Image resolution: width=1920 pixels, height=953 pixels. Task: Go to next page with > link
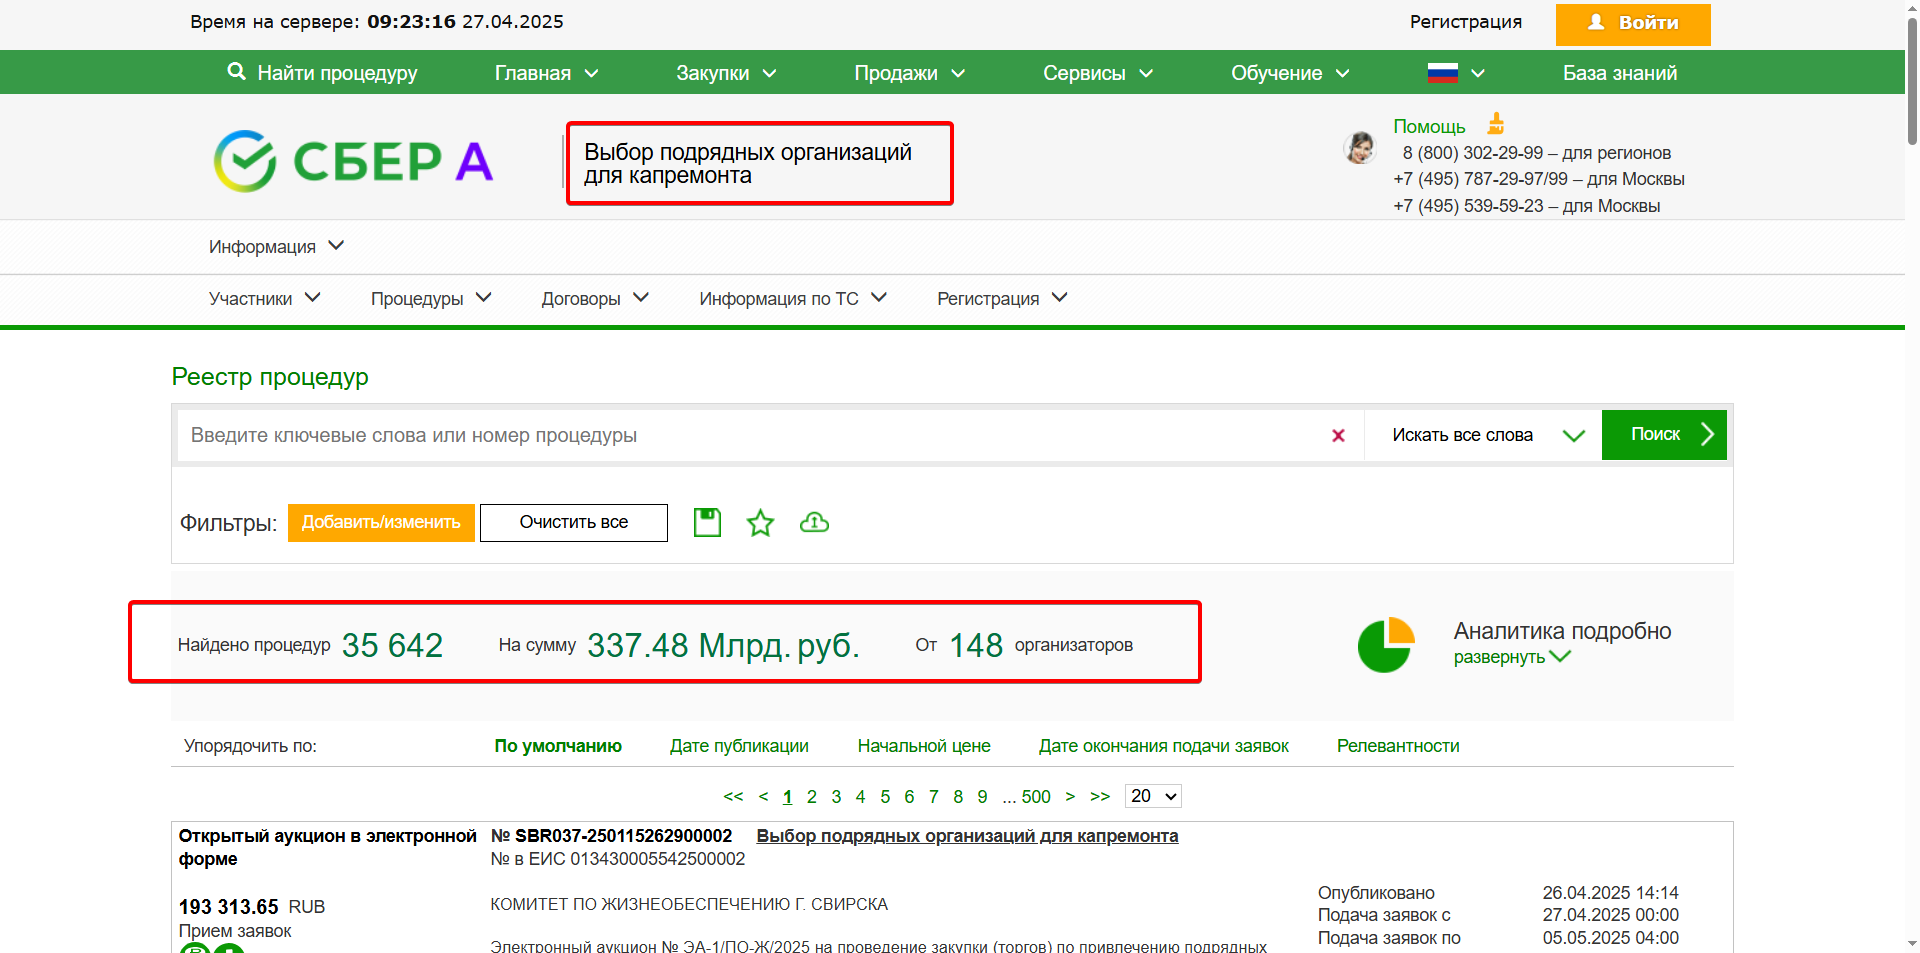tap(1070, 796)
